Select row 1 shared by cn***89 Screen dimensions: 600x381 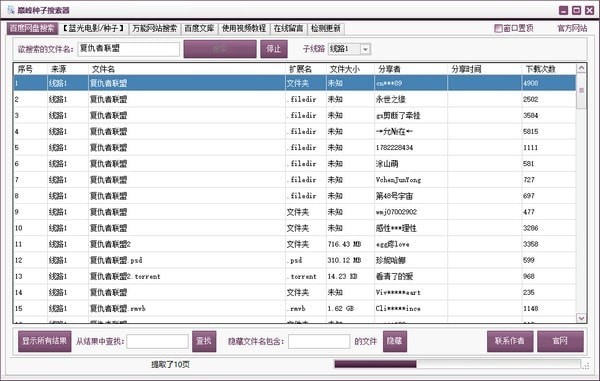294,83
